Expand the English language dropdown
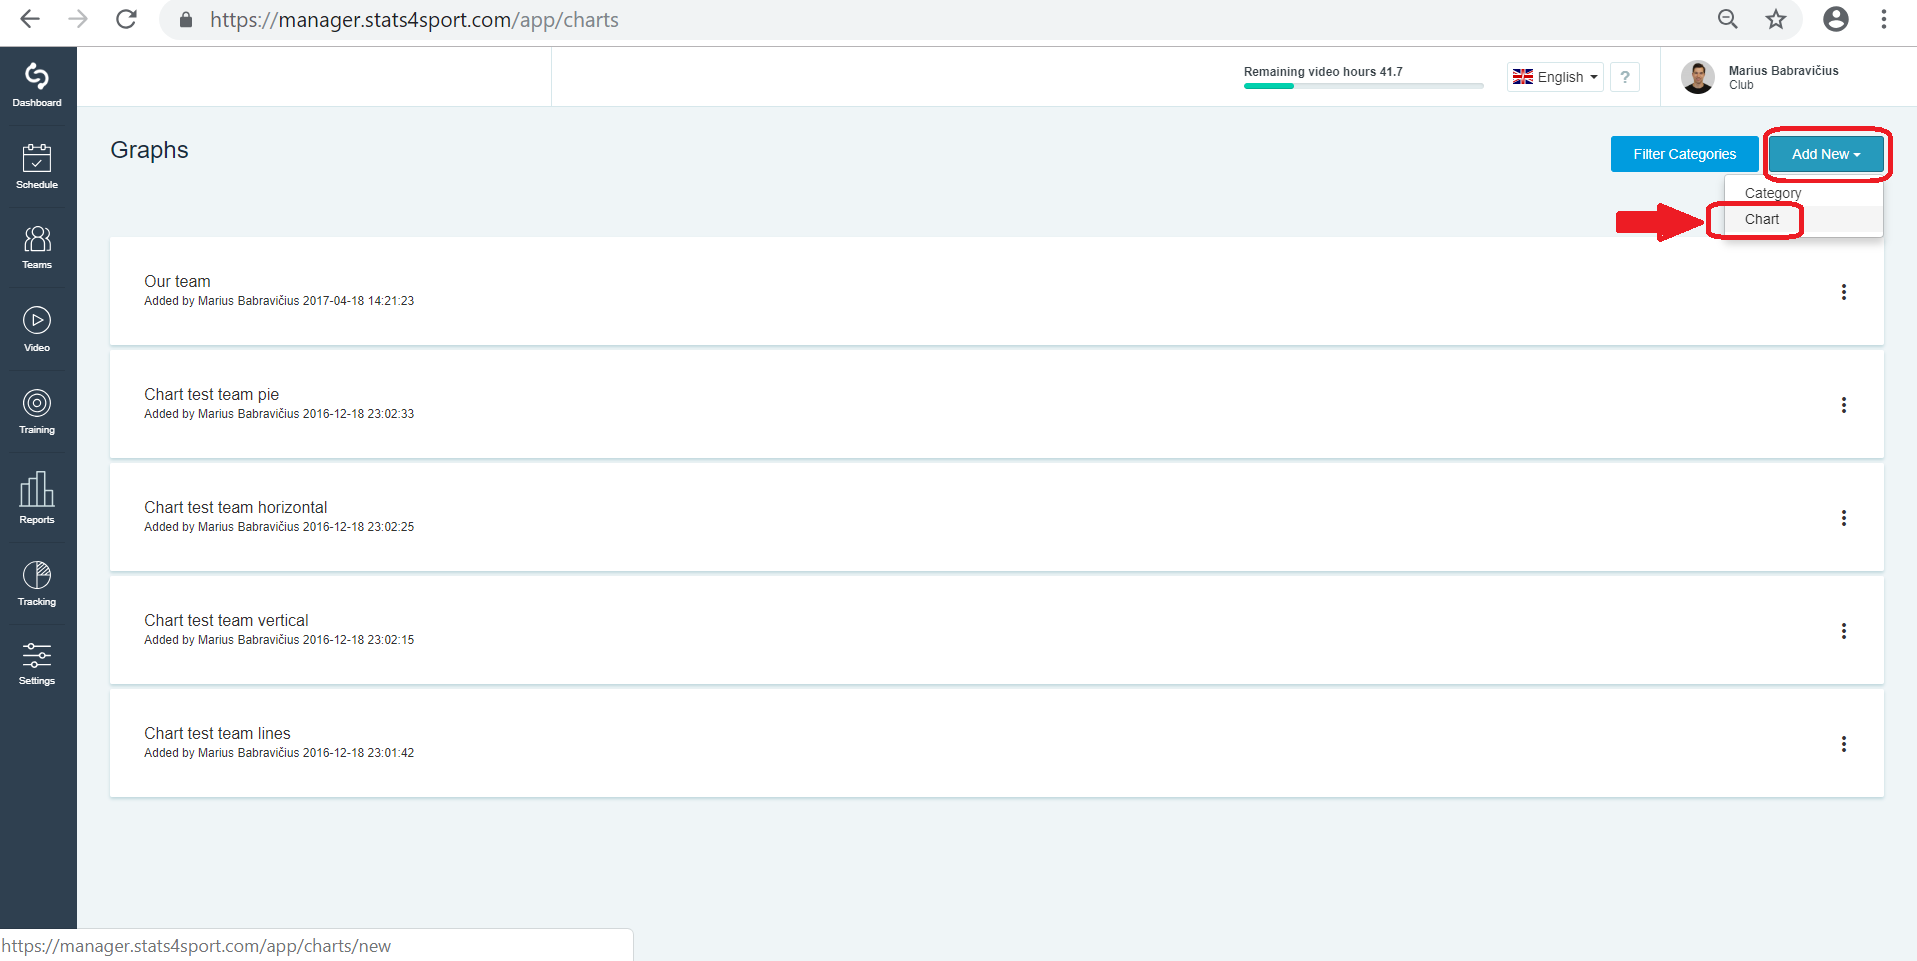The image size is (1917, 961). (1555, 77)
